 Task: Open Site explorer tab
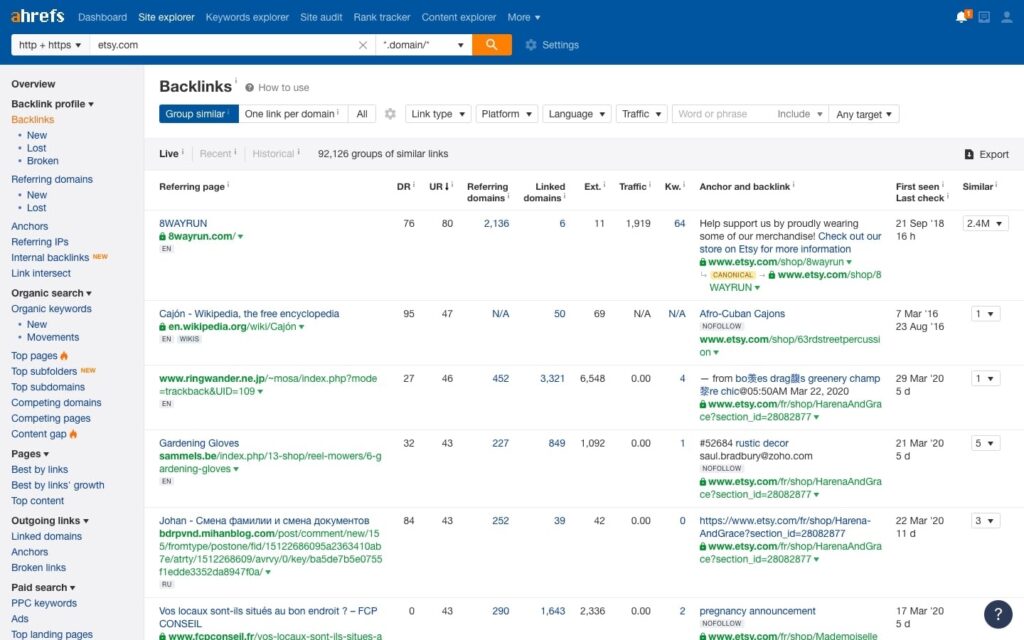point(167,17)
